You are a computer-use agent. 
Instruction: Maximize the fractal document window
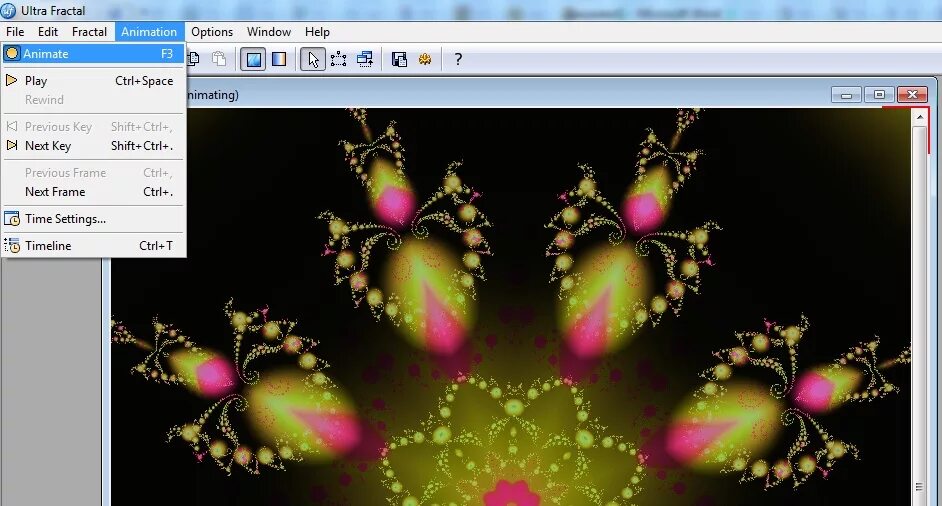point(880,95)
